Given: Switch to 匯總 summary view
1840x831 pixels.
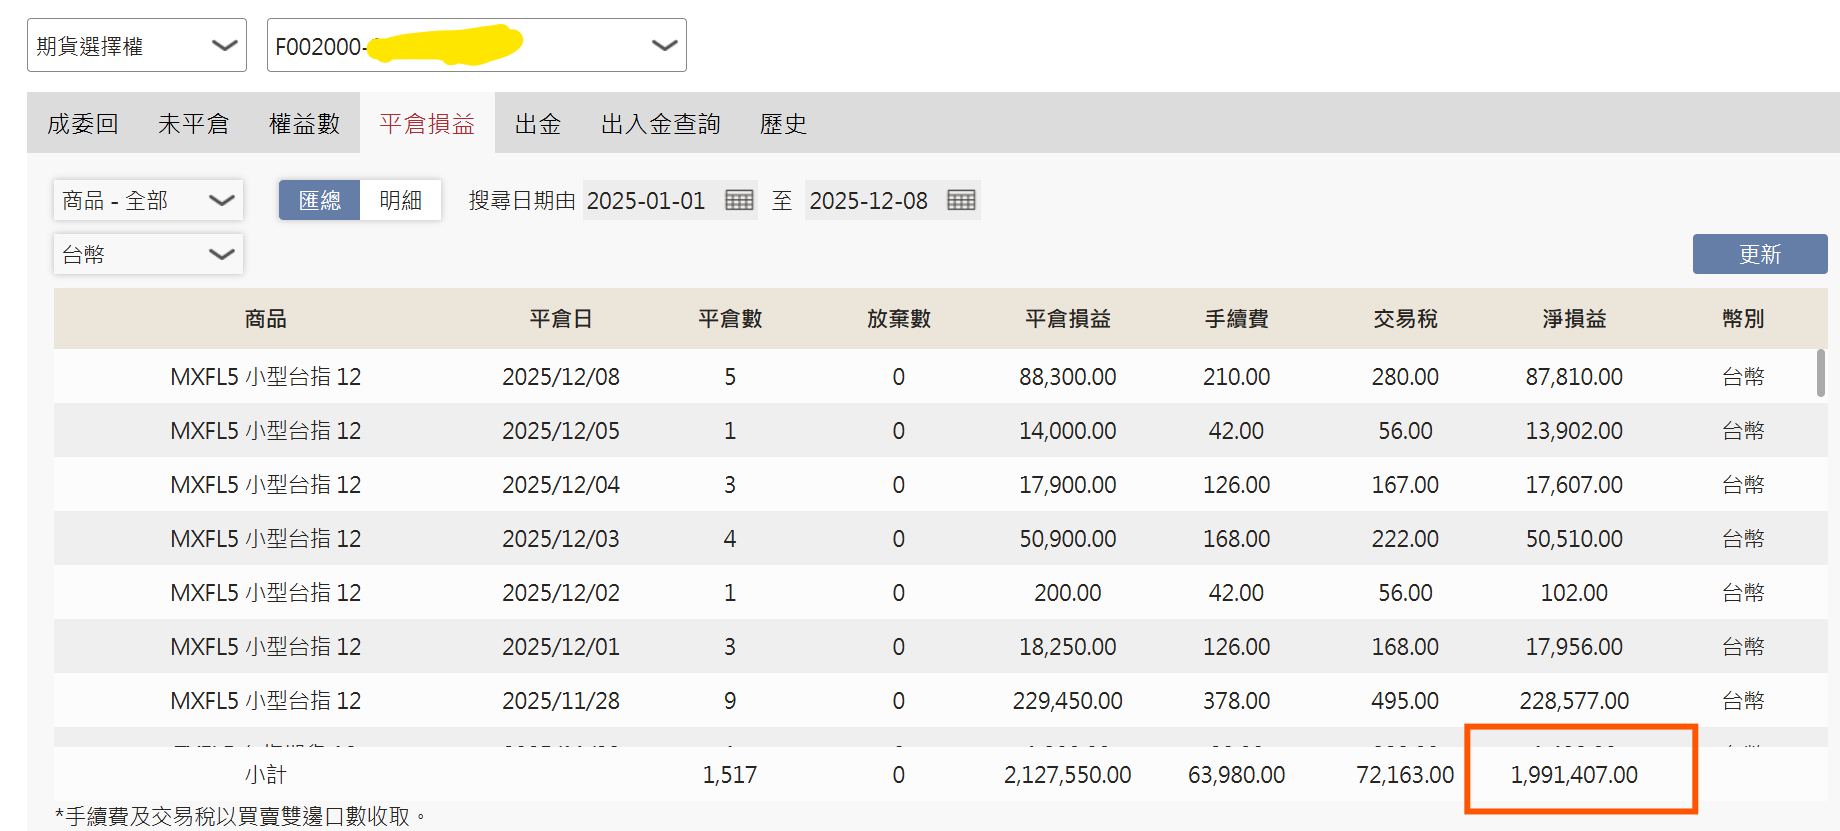Looking at the screenshot, I should 320,200.
